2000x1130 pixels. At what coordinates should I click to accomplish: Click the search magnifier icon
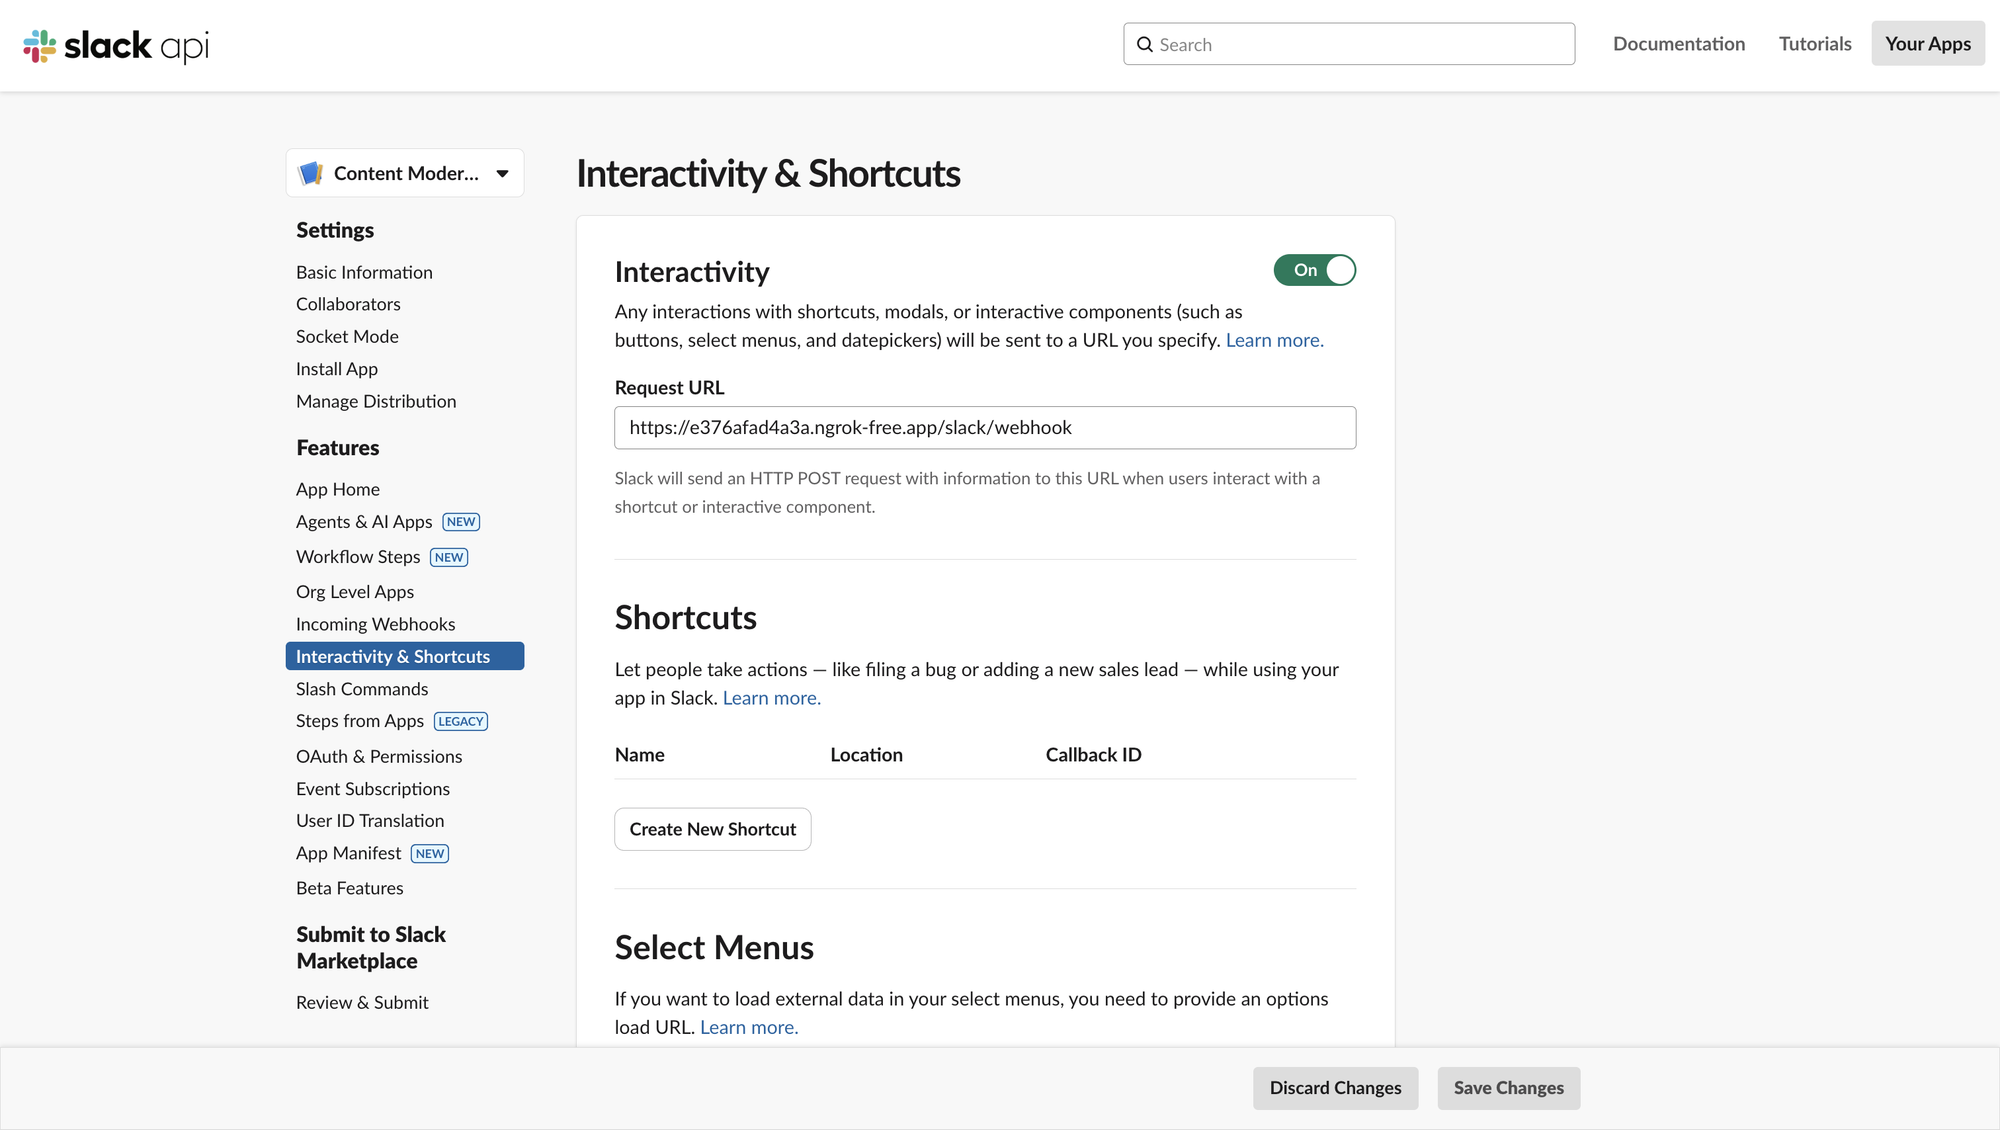tap(1145, 45)
